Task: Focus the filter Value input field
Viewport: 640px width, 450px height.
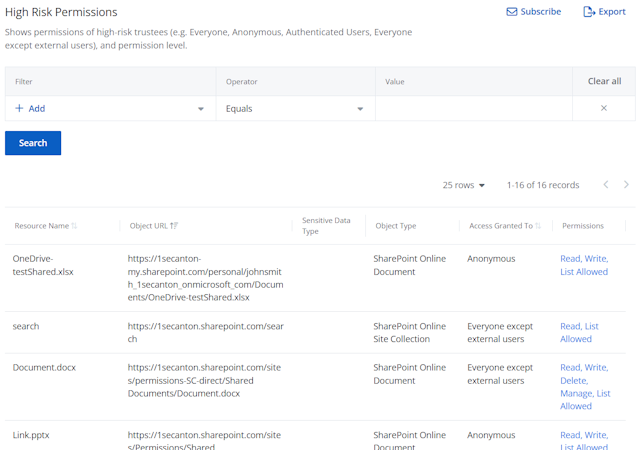Action: 473,108
